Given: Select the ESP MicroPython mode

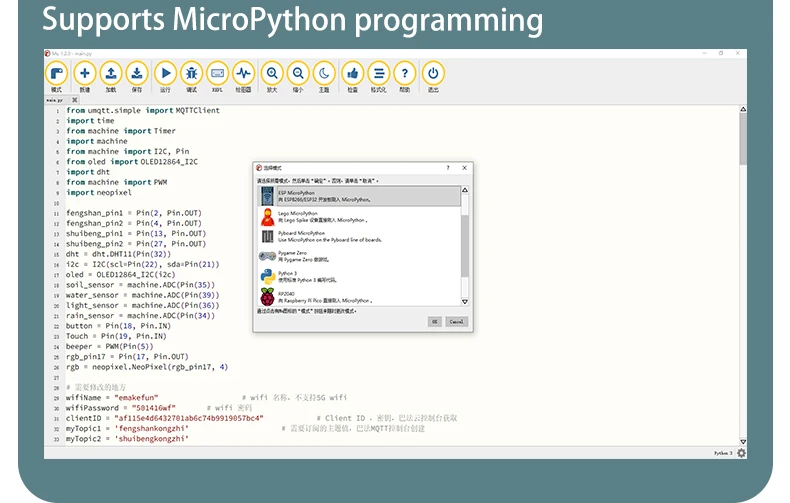Looking at the screenshot, I should click(359, 196).
